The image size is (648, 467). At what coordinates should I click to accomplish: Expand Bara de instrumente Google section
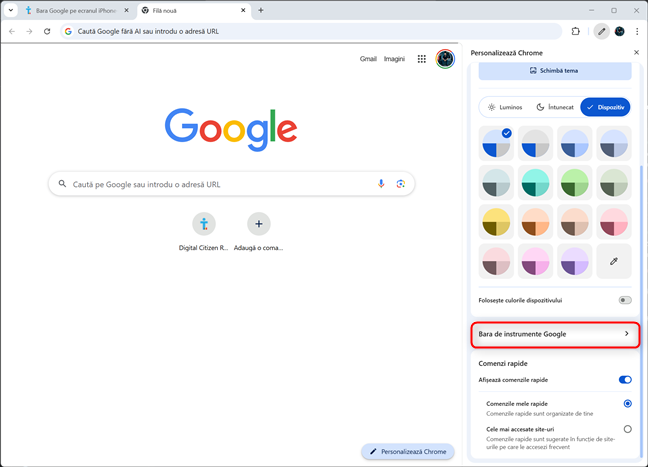(555, 334)
